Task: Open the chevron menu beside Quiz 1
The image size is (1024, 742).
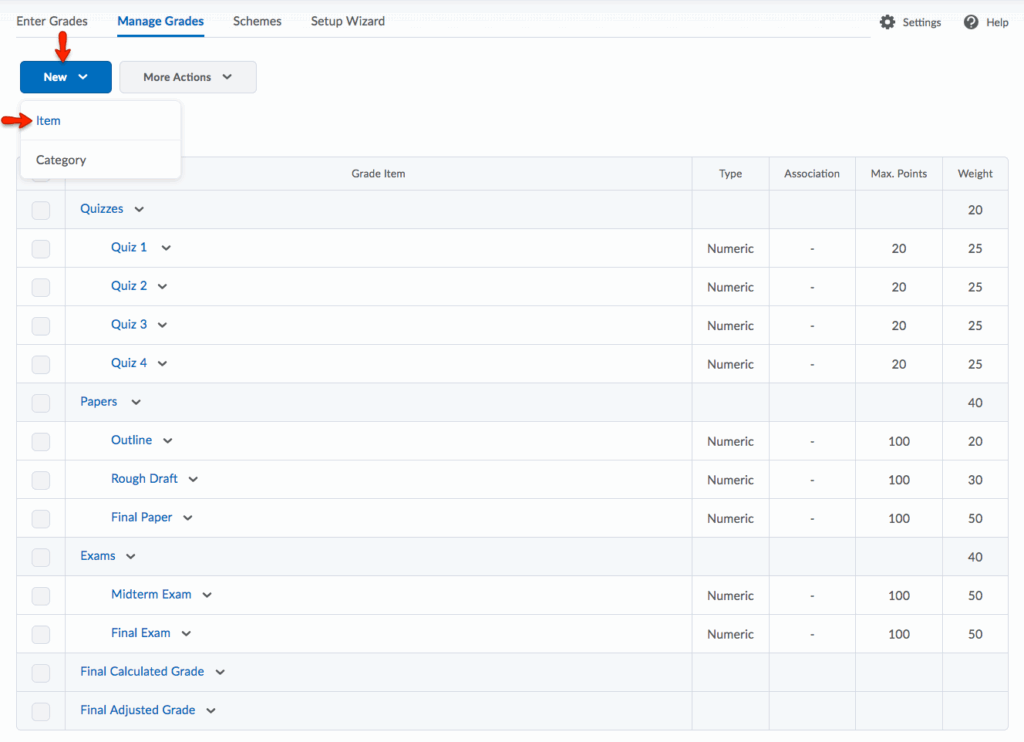Action: point(166,248)
